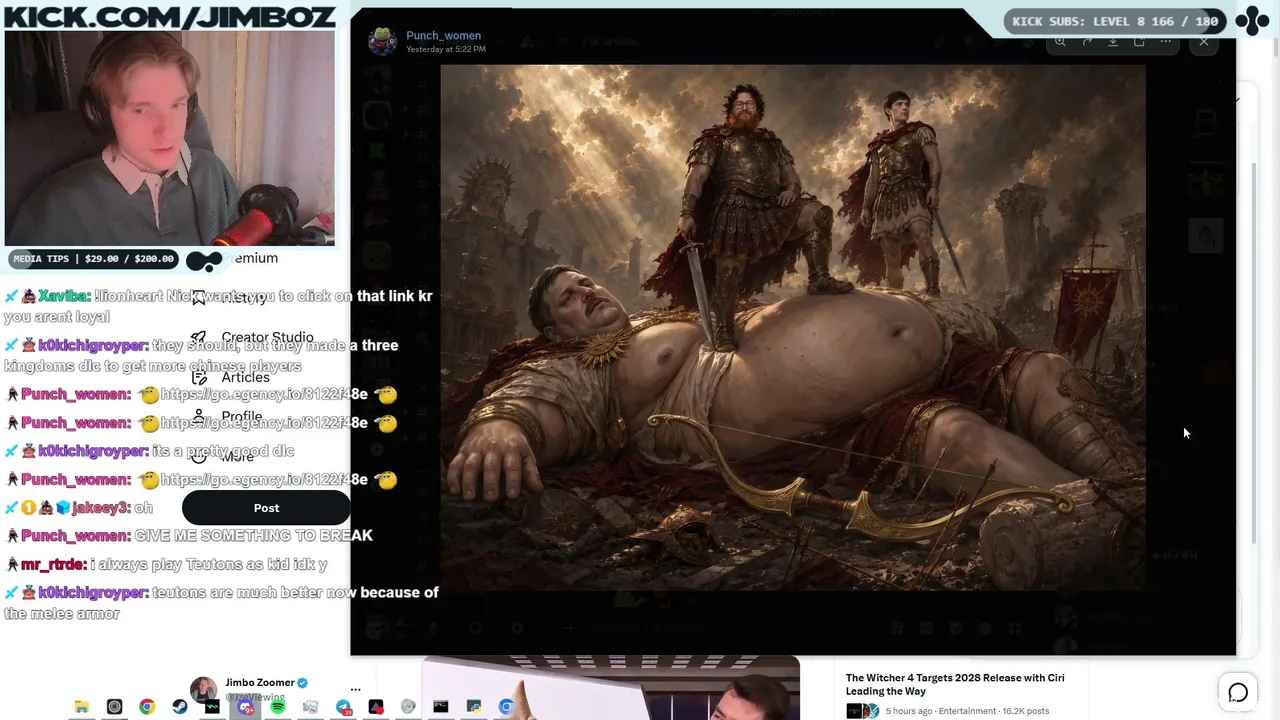The image size is (1280, 720).
Task: Click the Kick Subs Level 8 goal bar
Action: (1114, 21)
